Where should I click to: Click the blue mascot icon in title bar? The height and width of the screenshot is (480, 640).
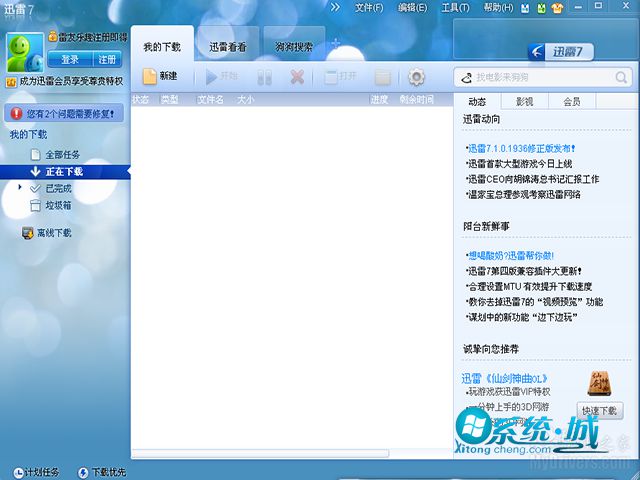pos(525,8)
